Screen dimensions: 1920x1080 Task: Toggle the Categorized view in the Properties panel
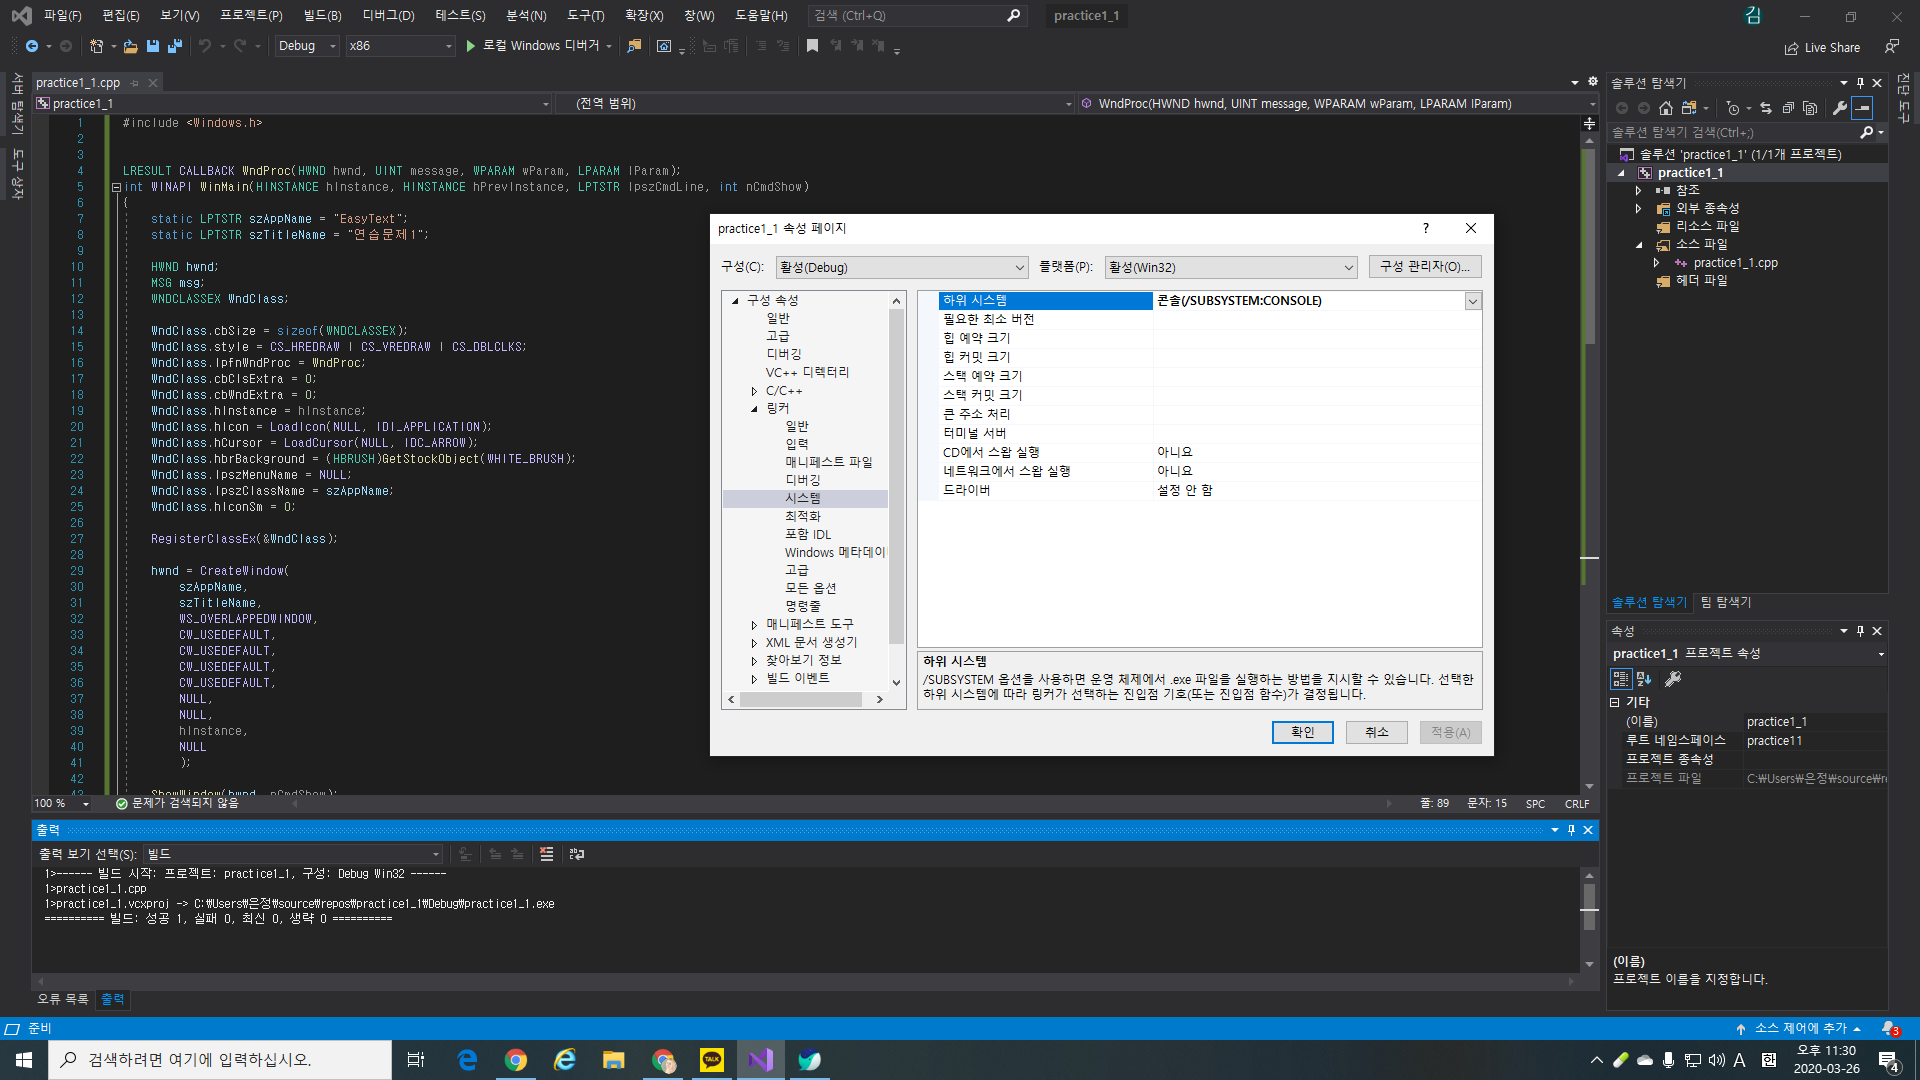1621,679
